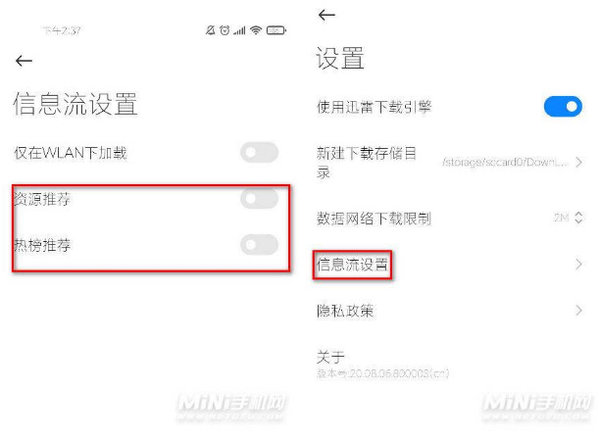Tap the battery indicator icon
The width and height of the screenshot is (600, 440).
(x=276, y=30)
